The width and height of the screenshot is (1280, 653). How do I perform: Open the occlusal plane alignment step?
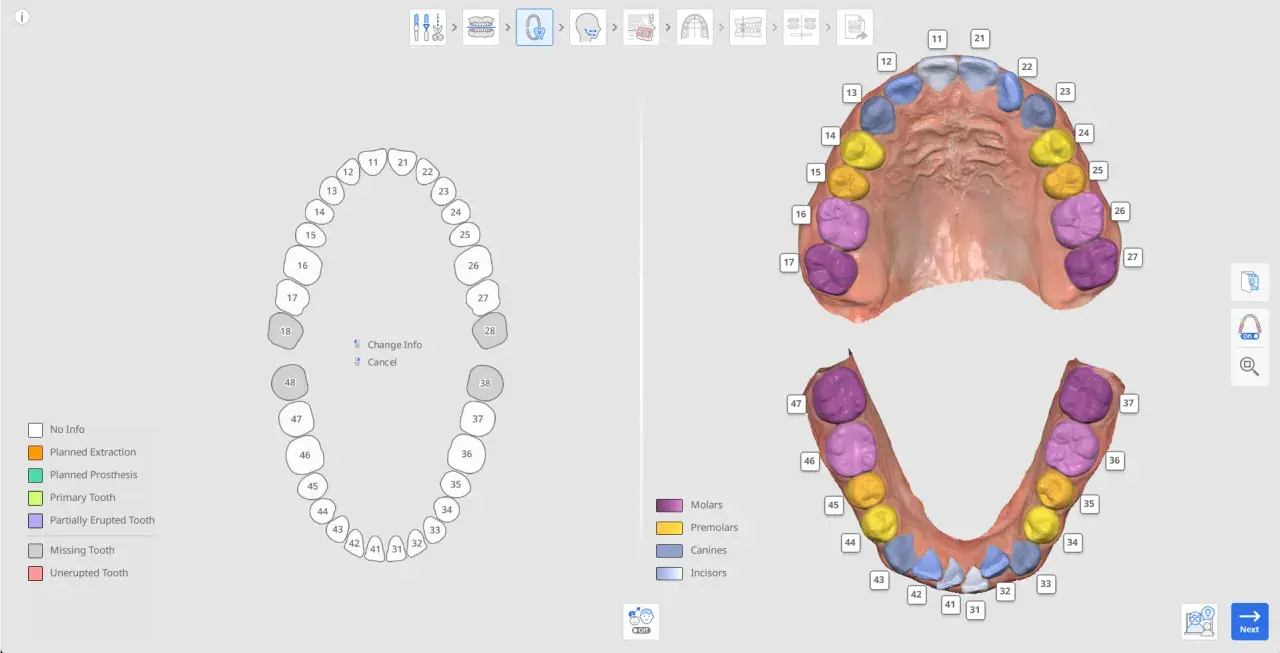(x=481, y=27)
